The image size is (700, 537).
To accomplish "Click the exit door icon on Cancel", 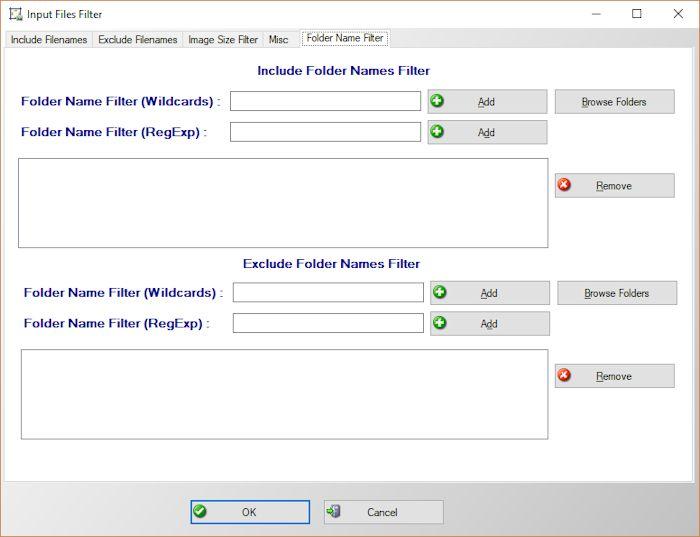I will coord(334,512).
